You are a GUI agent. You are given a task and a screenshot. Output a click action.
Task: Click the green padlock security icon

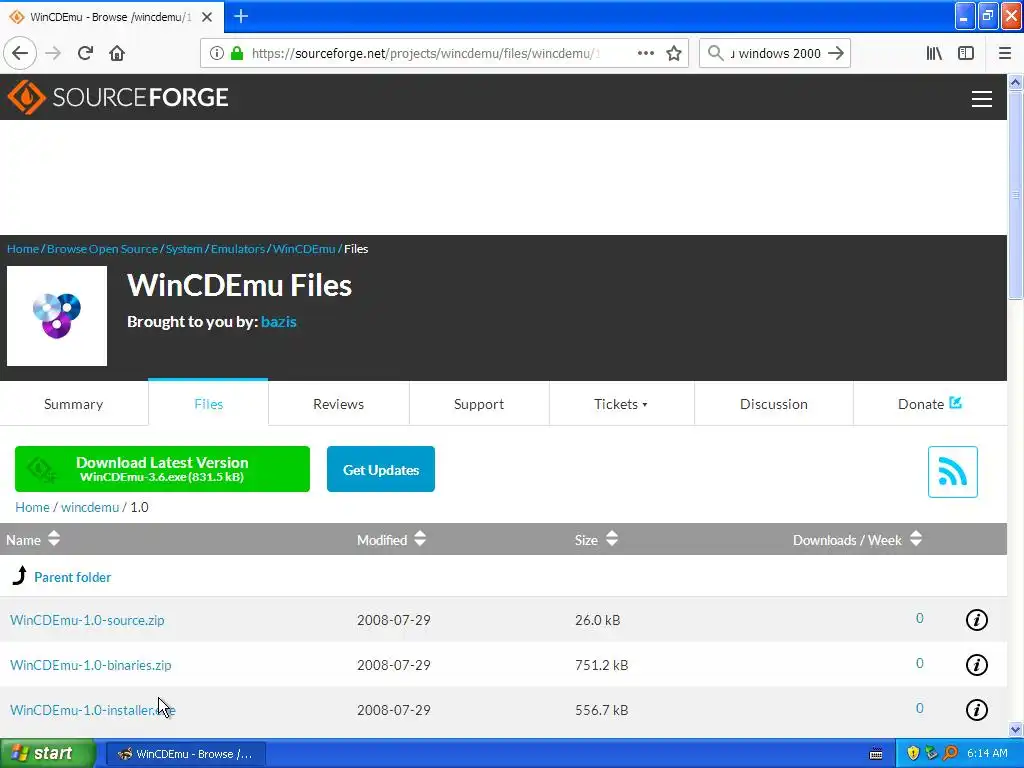236,53
